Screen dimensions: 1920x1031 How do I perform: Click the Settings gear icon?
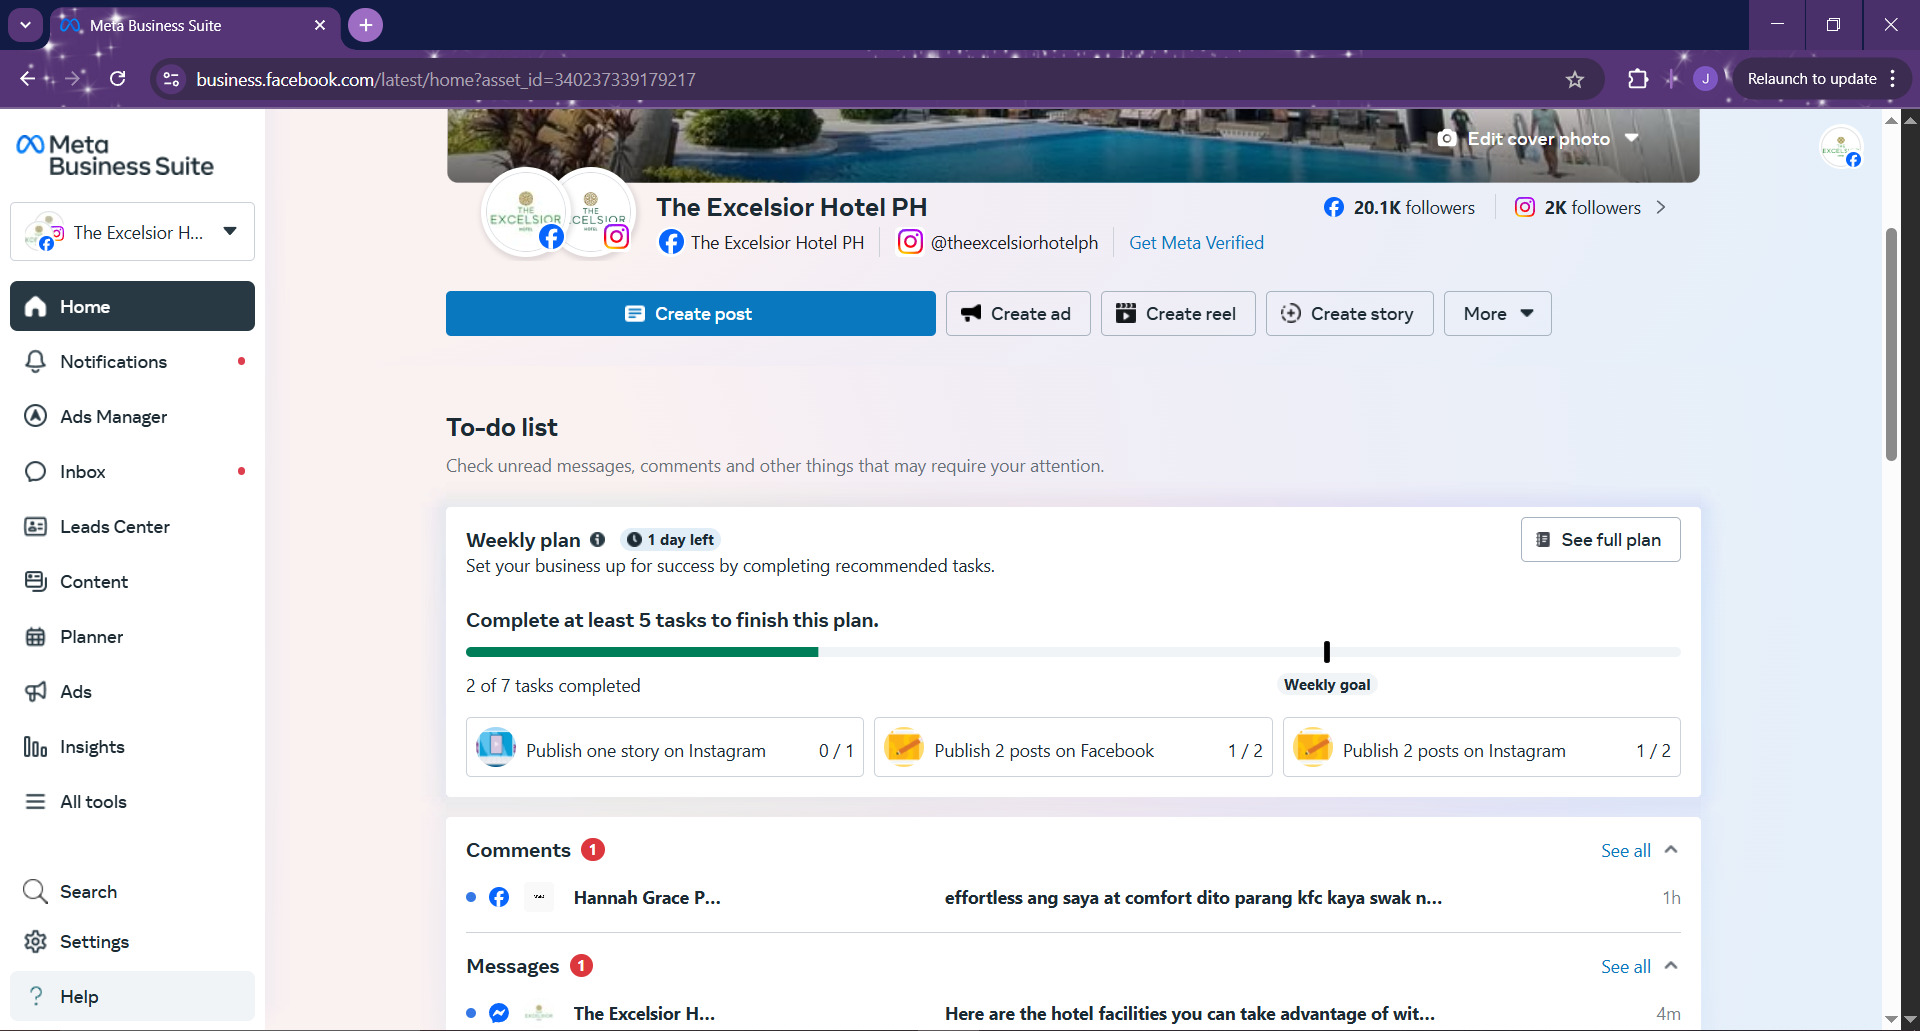click(x=36, y=942)
